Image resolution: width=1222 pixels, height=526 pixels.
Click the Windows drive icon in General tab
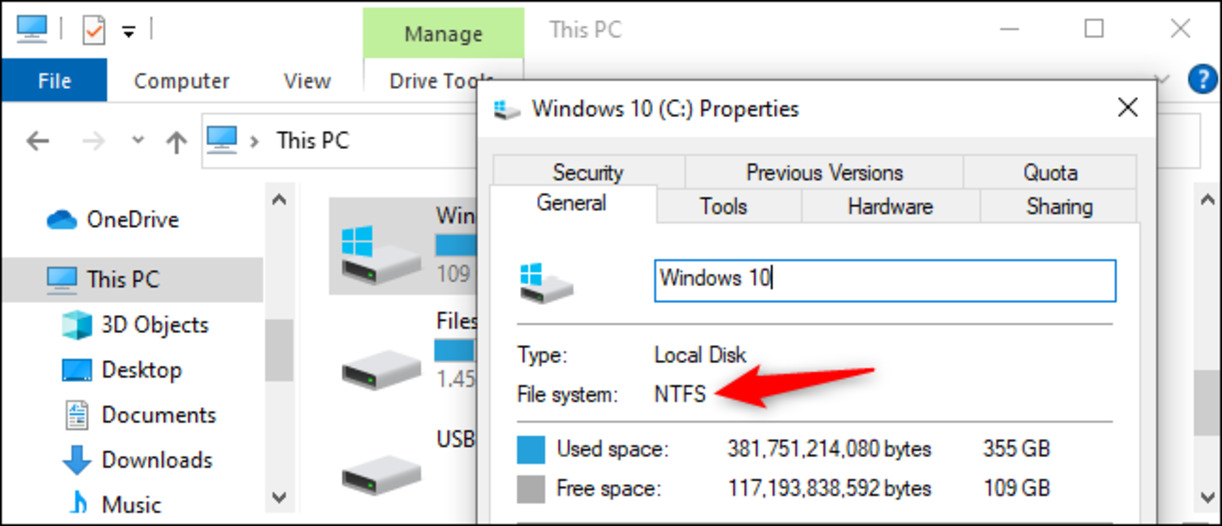point(546,282)
